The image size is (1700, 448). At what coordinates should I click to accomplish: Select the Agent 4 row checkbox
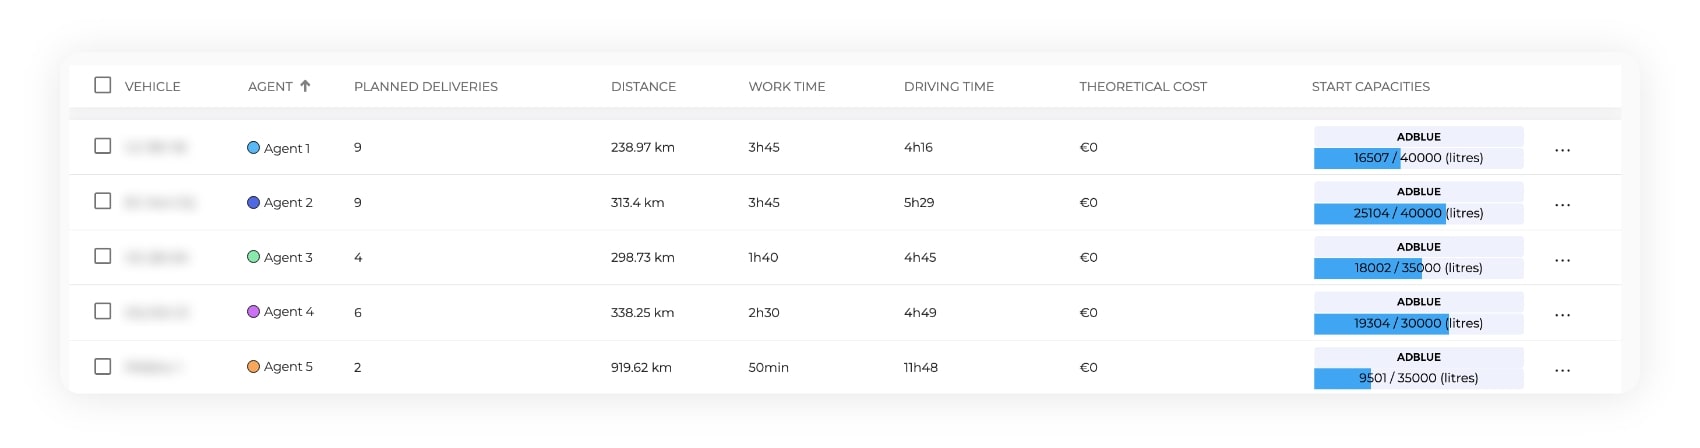tap(102, 311)
